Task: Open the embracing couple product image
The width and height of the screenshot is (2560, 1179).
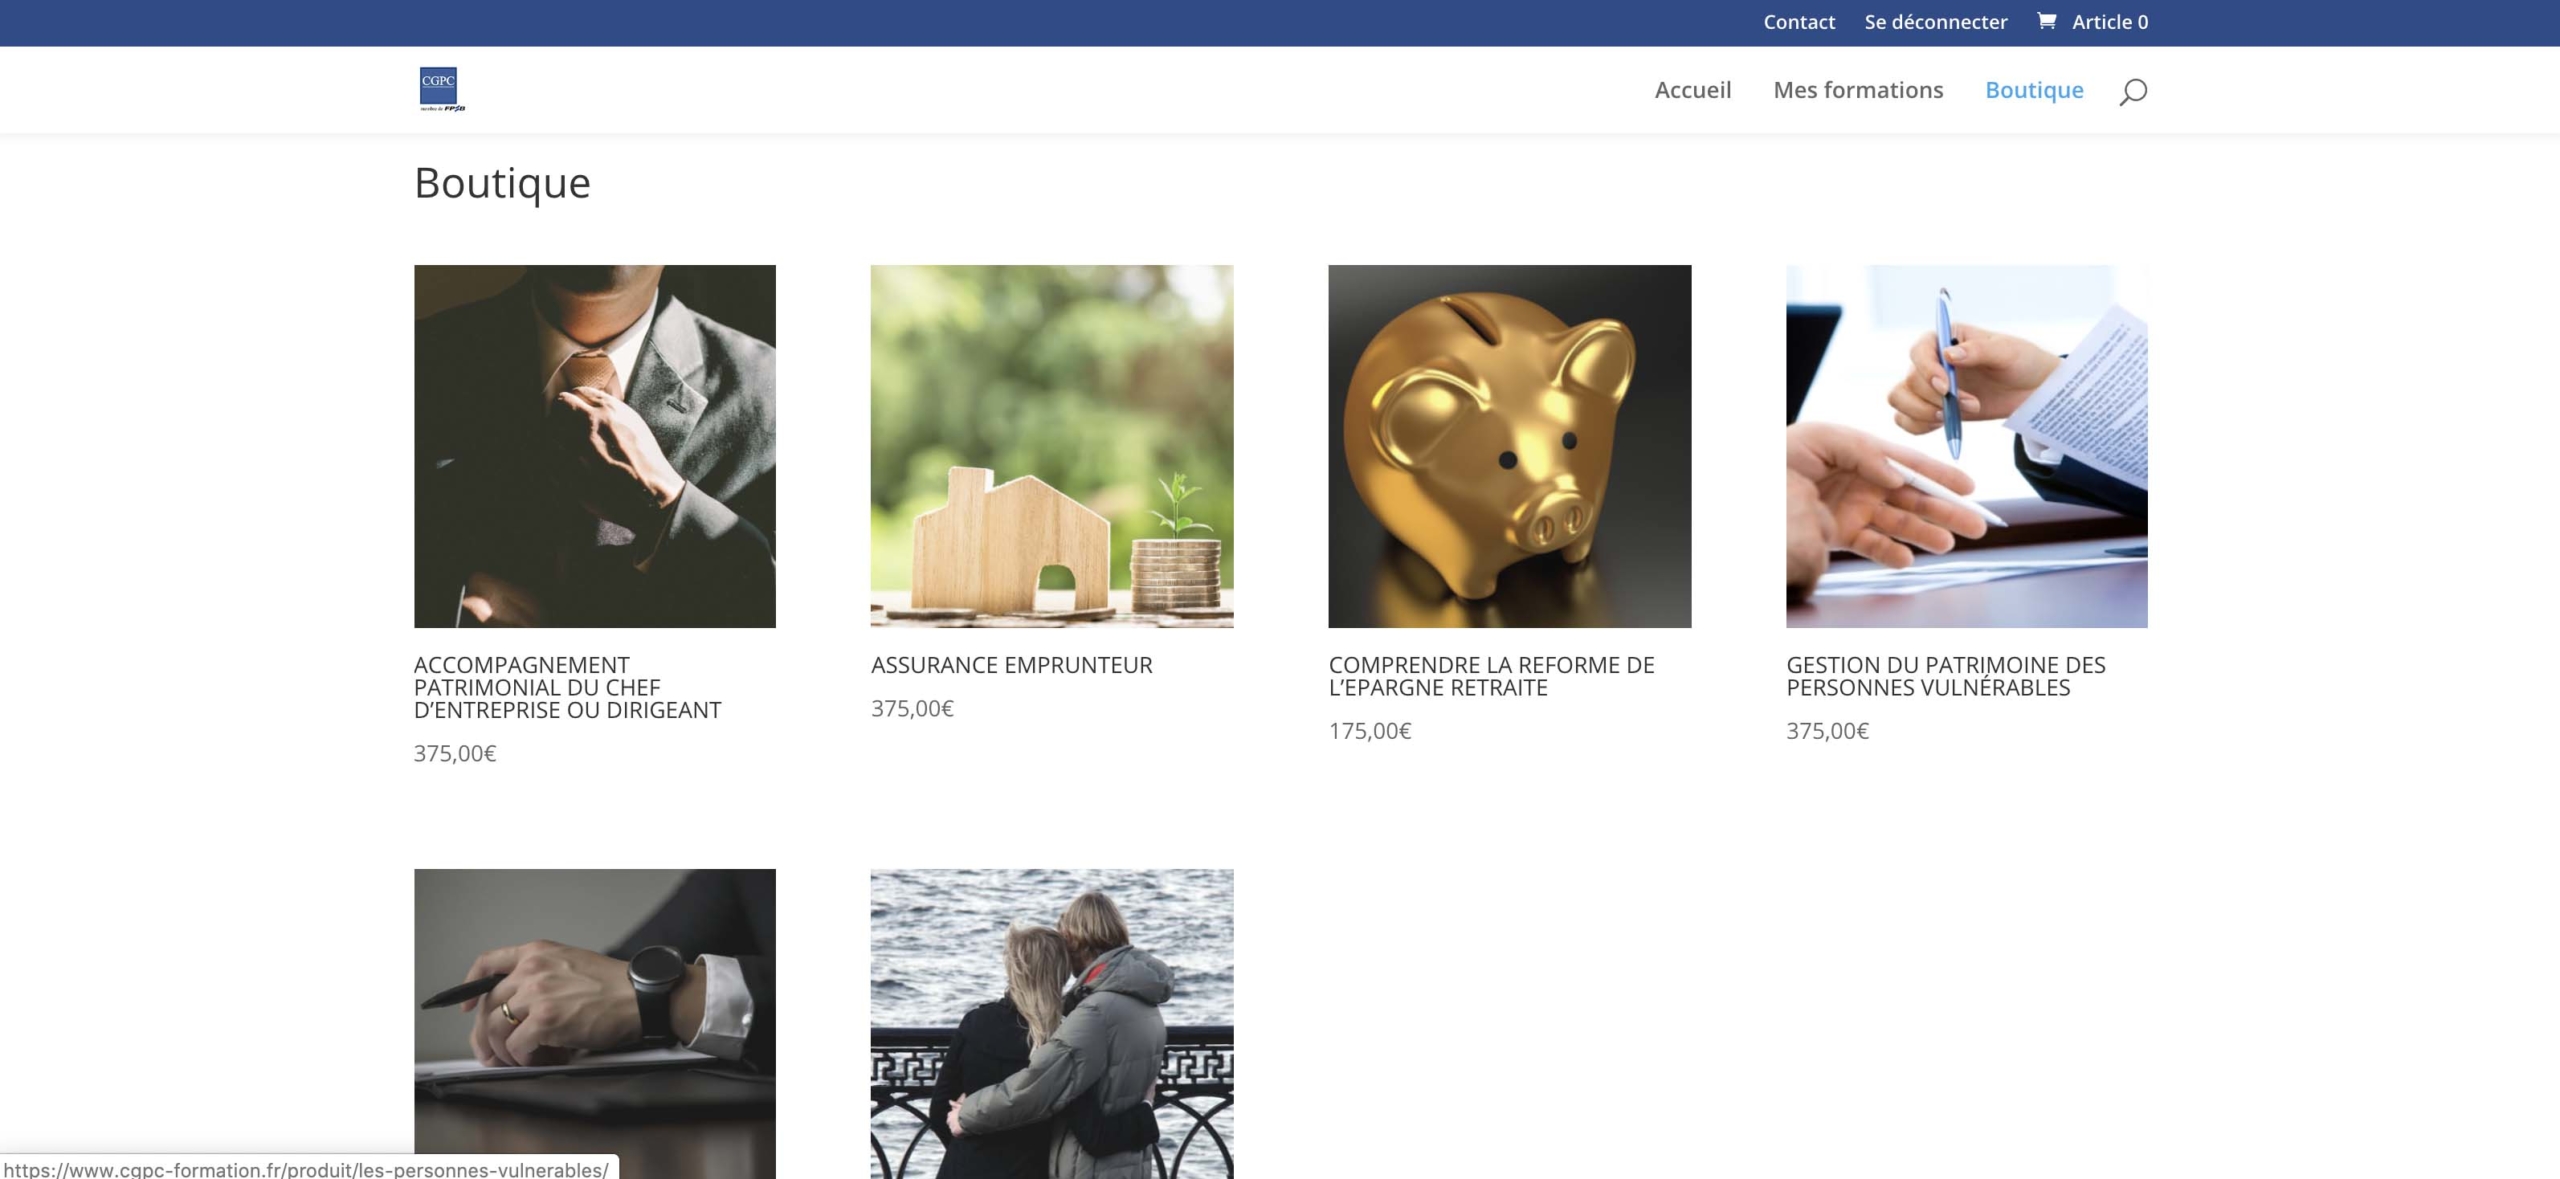Action: [x=1052, y=1024]
